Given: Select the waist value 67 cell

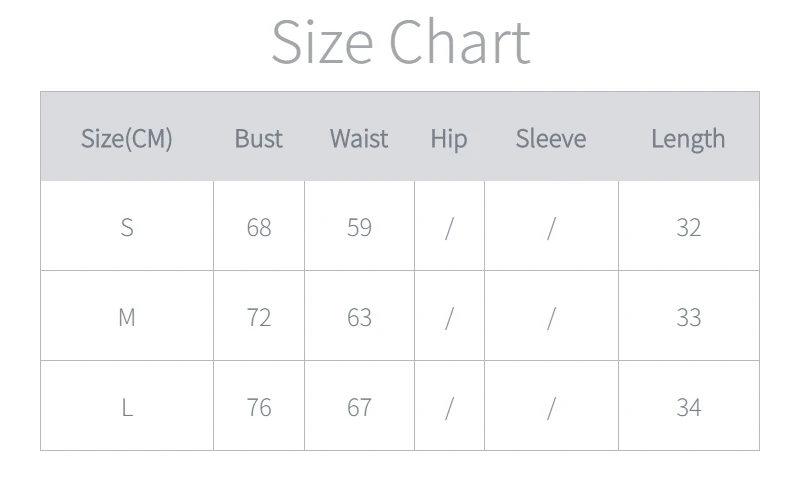Looking at the screenshot, I should (x=359, y=407).
